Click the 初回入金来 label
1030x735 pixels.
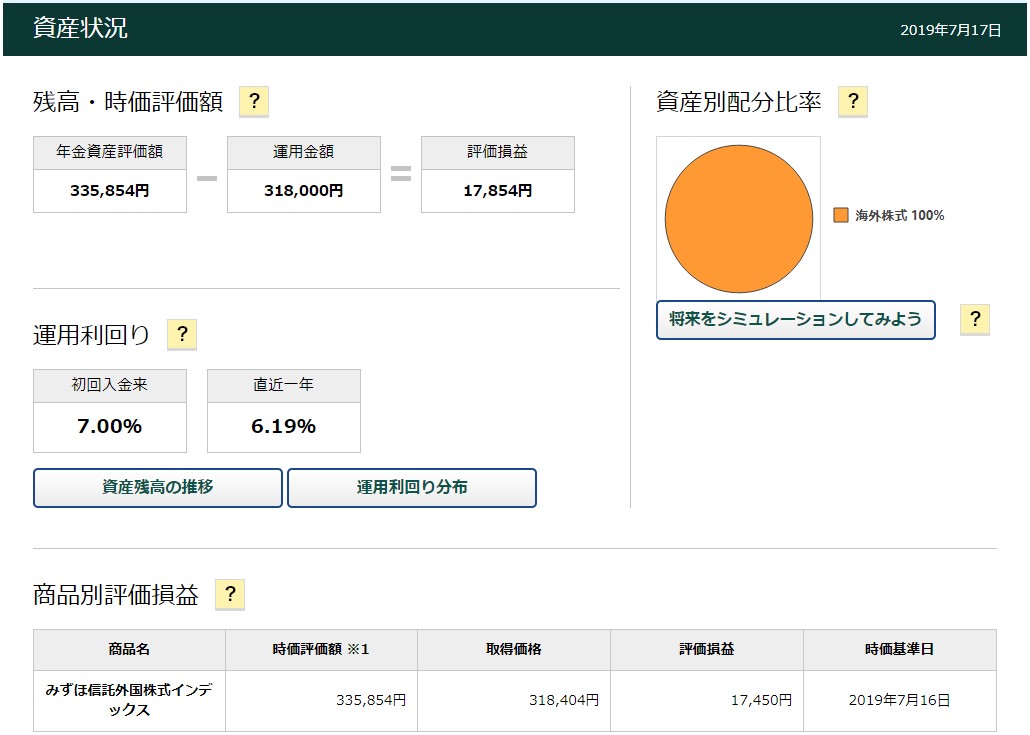(x=110, y=385)
